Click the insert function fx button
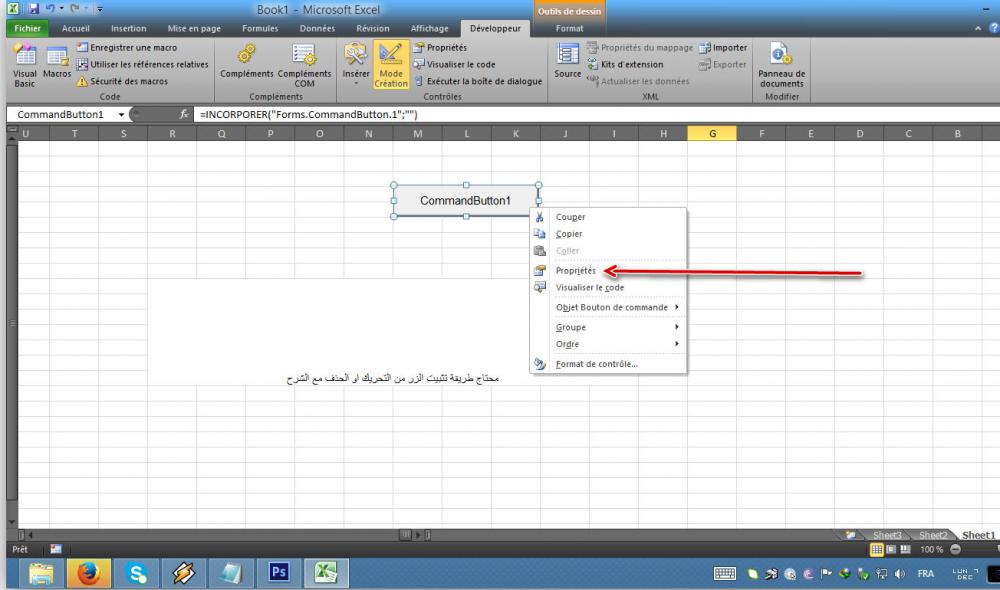 tap(184, 114)
